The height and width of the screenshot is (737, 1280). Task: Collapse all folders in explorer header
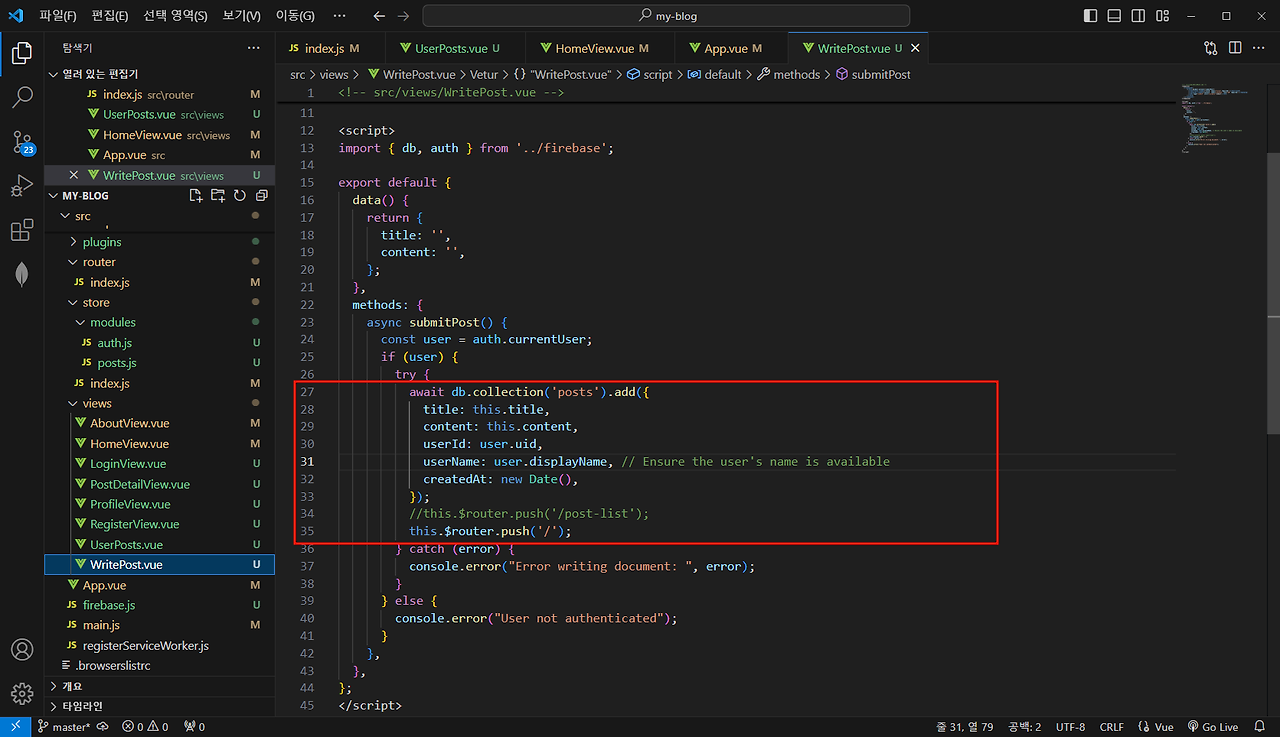(262, 196)
